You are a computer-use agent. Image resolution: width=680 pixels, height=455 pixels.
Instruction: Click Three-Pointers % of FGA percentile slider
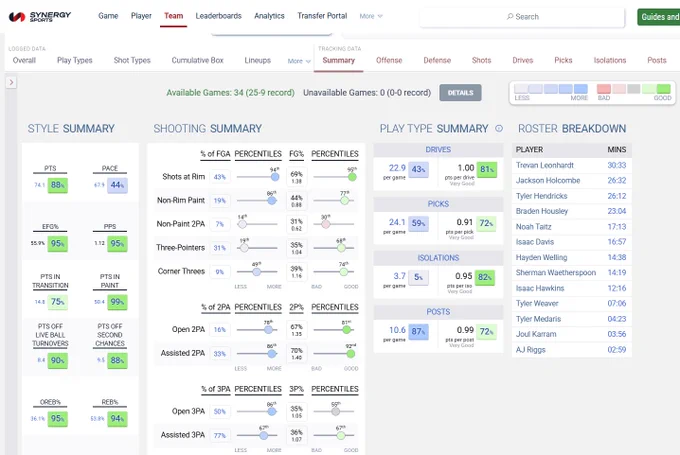[257, 248]
